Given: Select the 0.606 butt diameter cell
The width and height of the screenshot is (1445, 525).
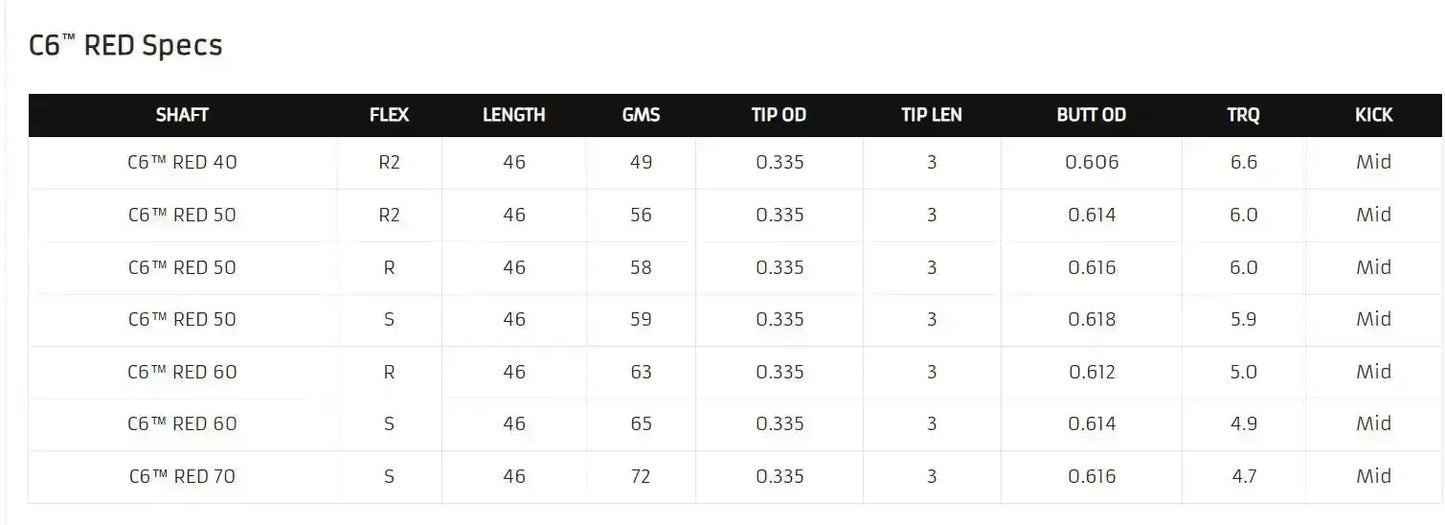Looking at the screenshot, I should click(1092, 162).
